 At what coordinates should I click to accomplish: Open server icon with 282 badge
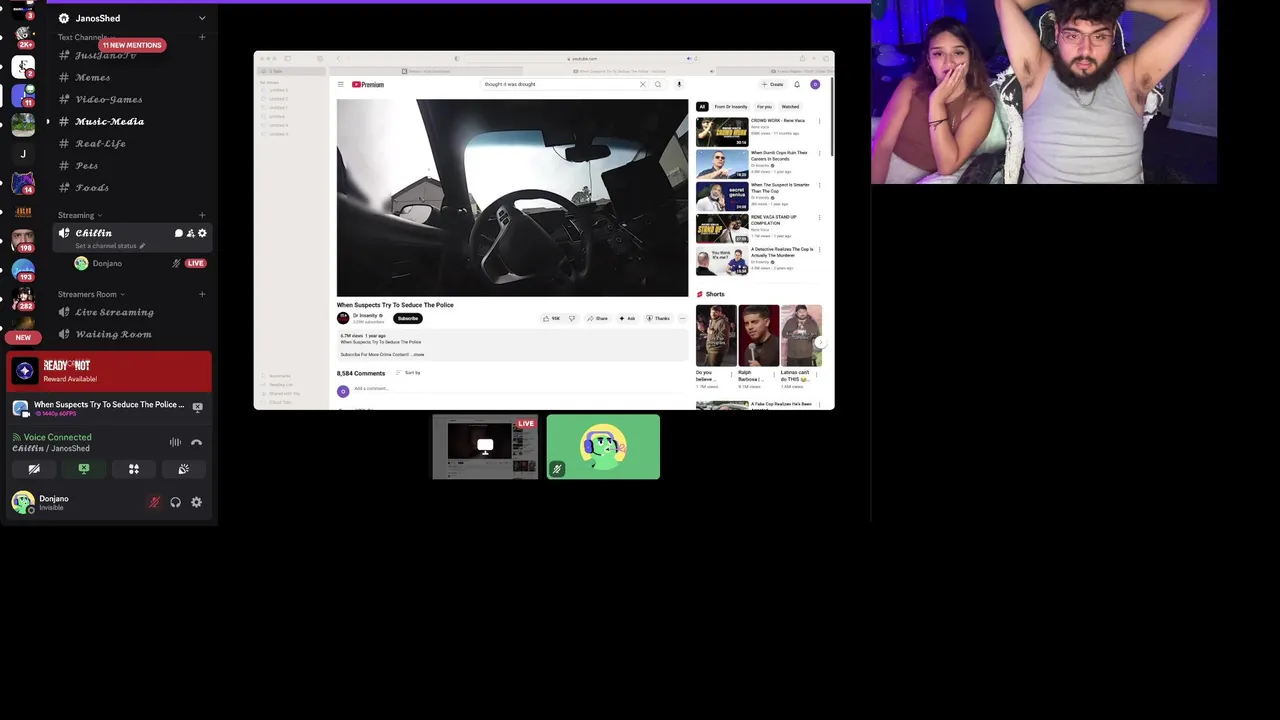coord(23,299)
